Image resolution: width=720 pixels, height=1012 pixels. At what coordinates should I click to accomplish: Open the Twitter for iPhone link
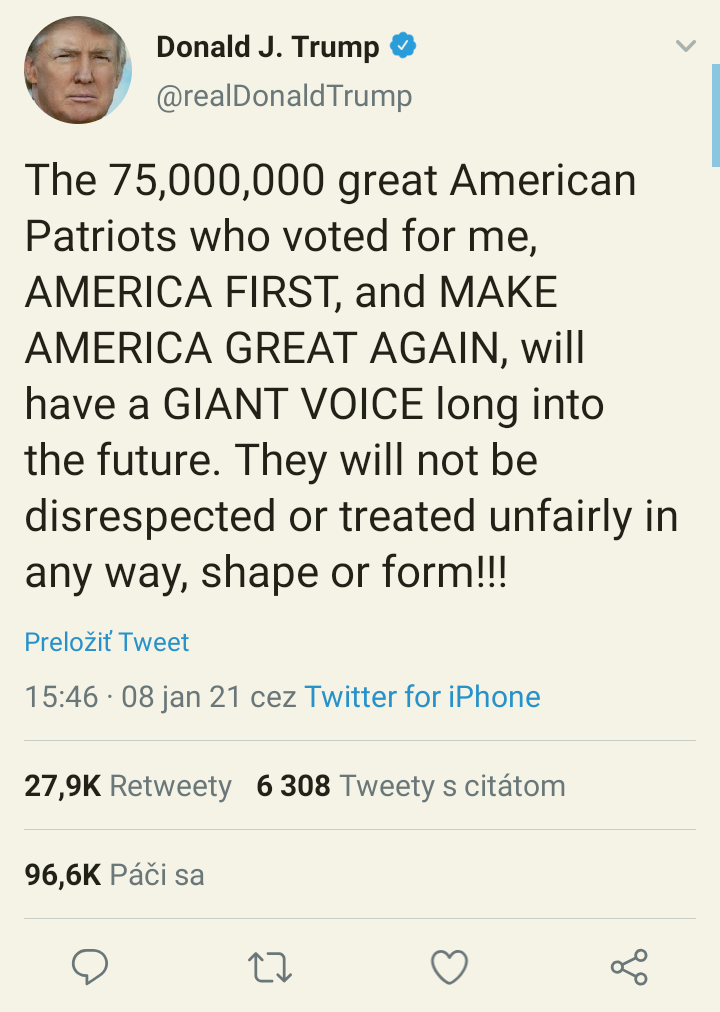(x=422, y=697)
